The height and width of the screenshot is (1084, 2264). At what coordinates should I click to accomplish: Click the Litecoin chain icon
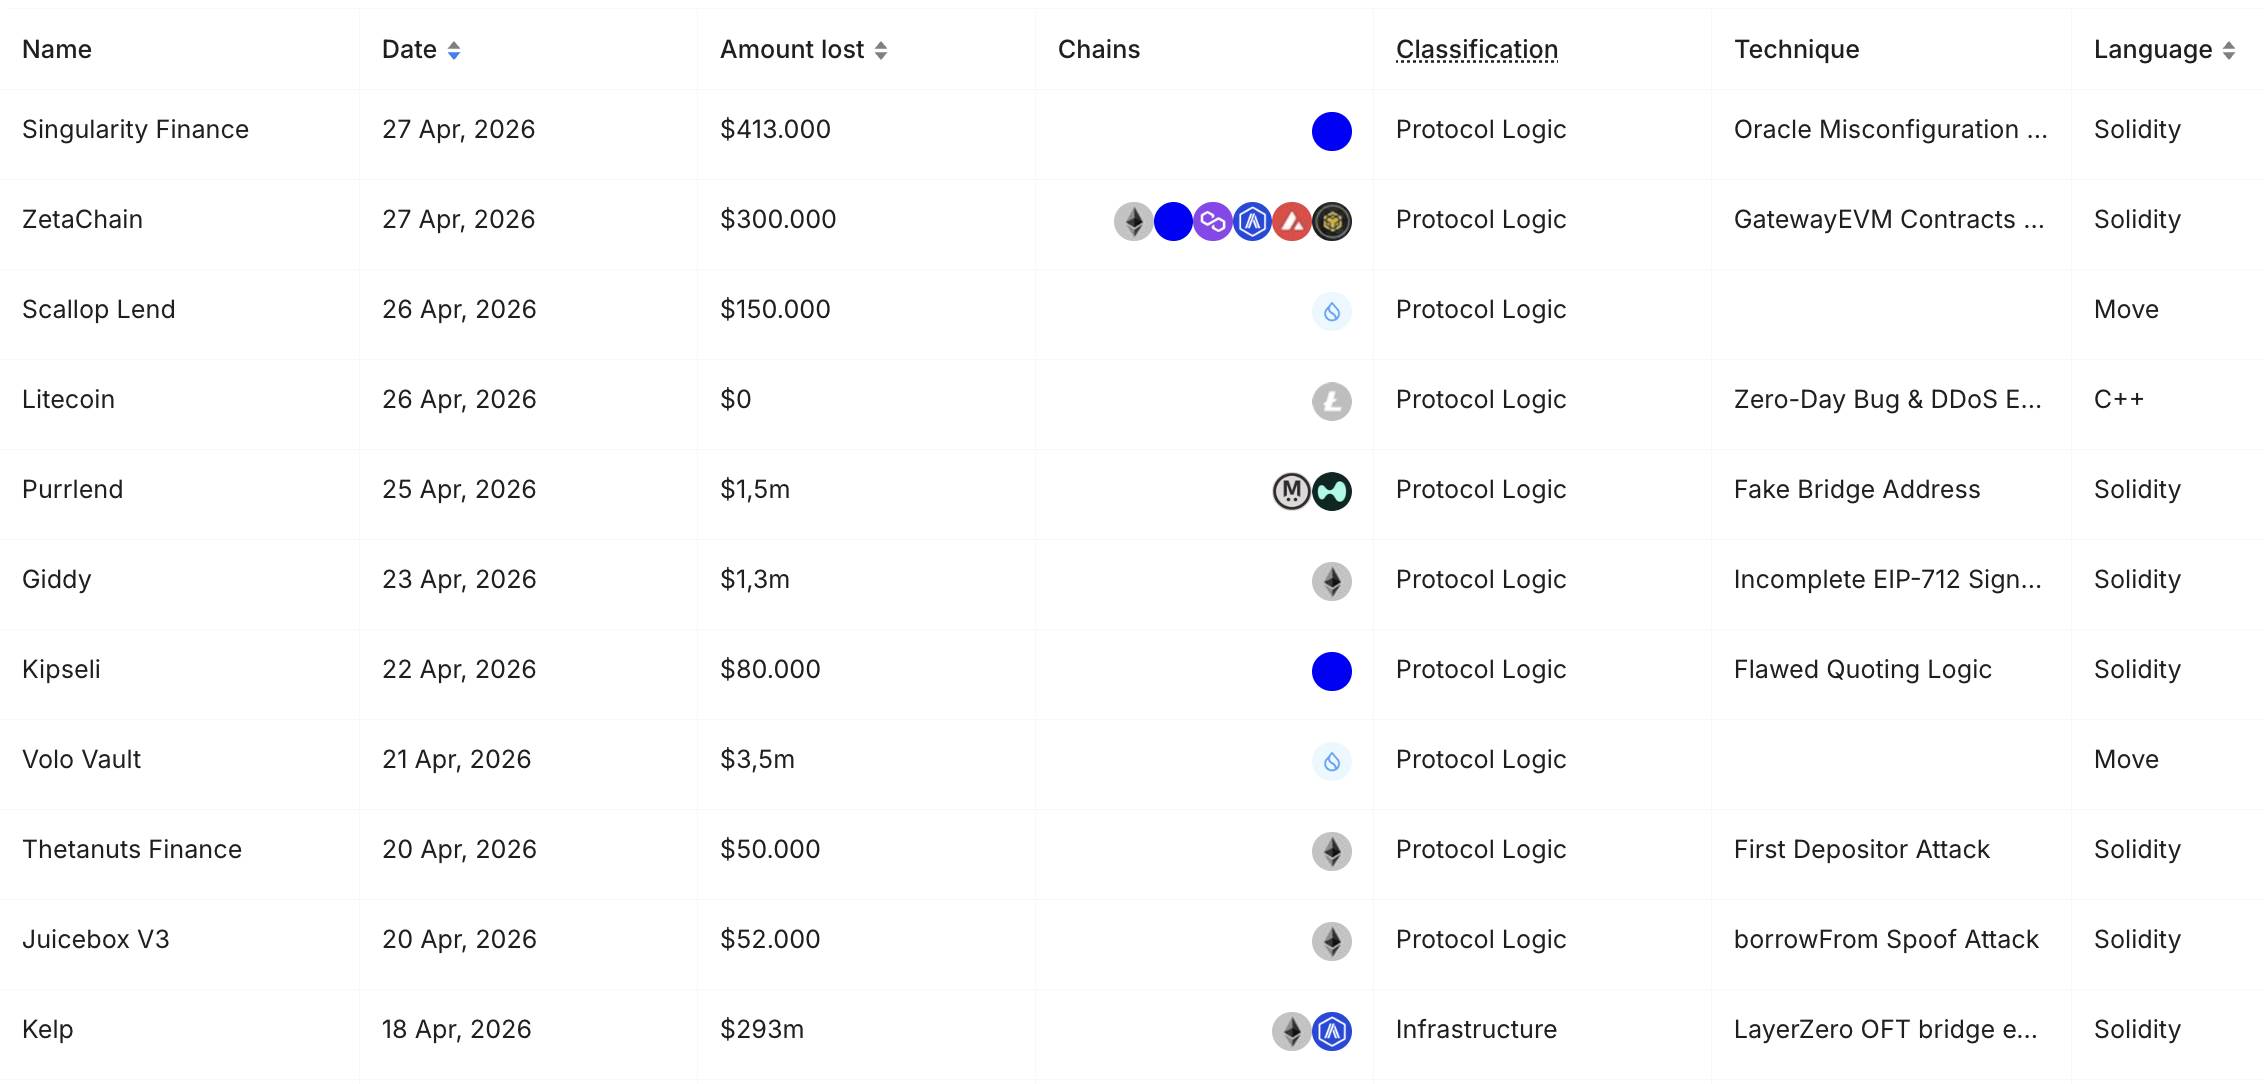point(1332,401)
